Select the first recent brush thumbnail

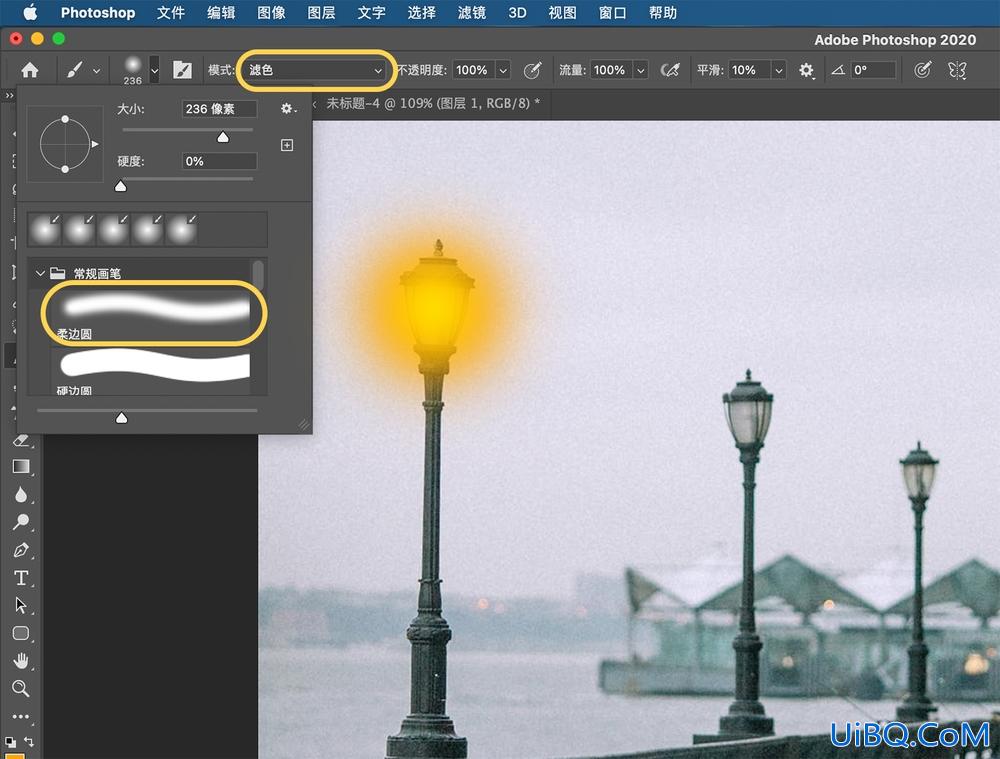tap(45, 230)
